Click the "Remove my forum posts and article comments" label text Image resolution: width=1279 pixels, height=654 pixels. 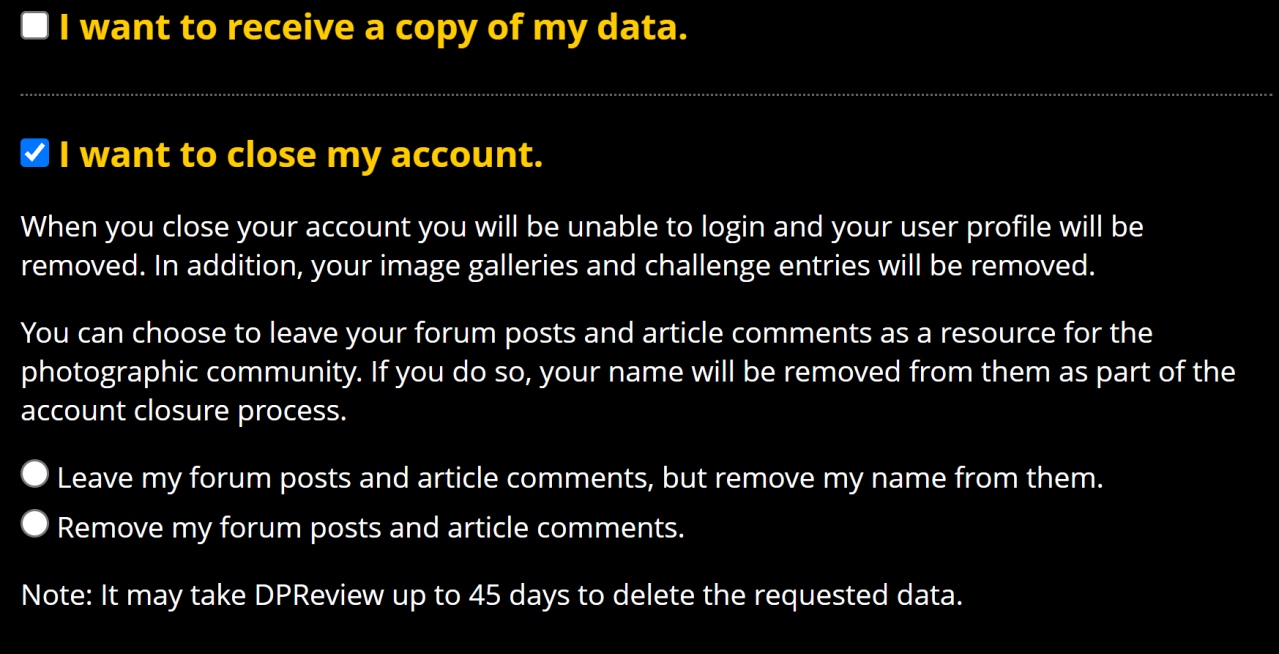370,527
